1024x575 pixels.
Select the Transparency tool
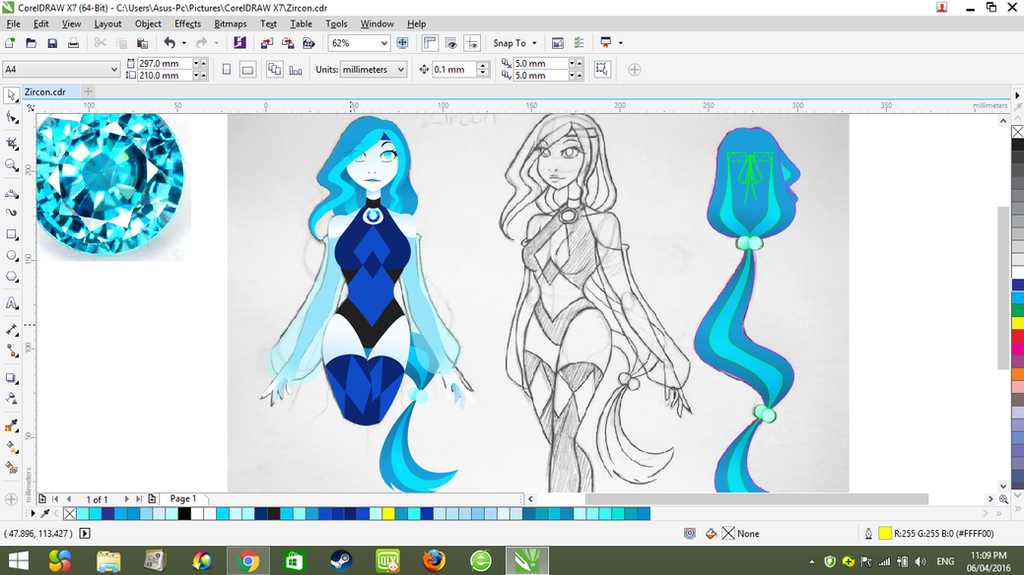tap(11, 399)
